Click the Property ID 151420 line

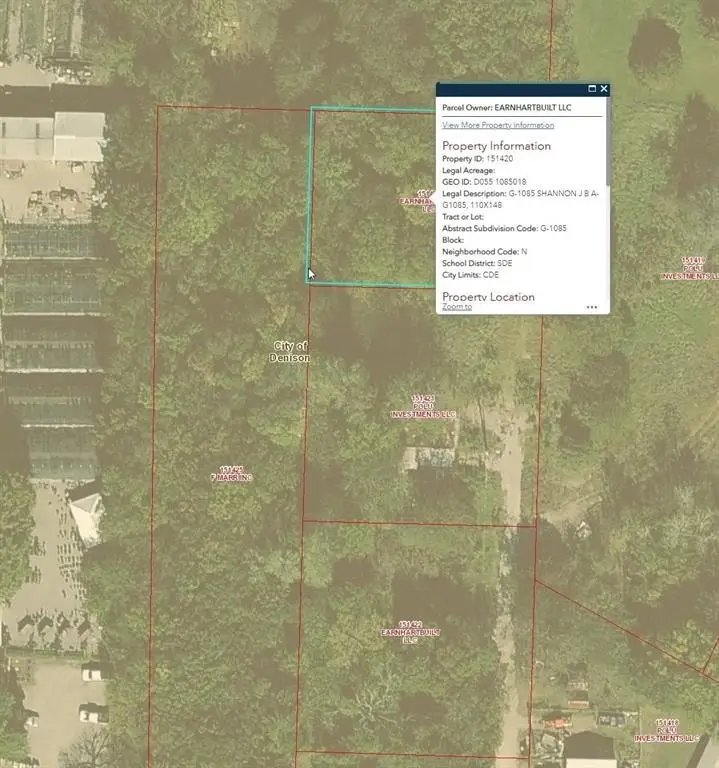478,159
